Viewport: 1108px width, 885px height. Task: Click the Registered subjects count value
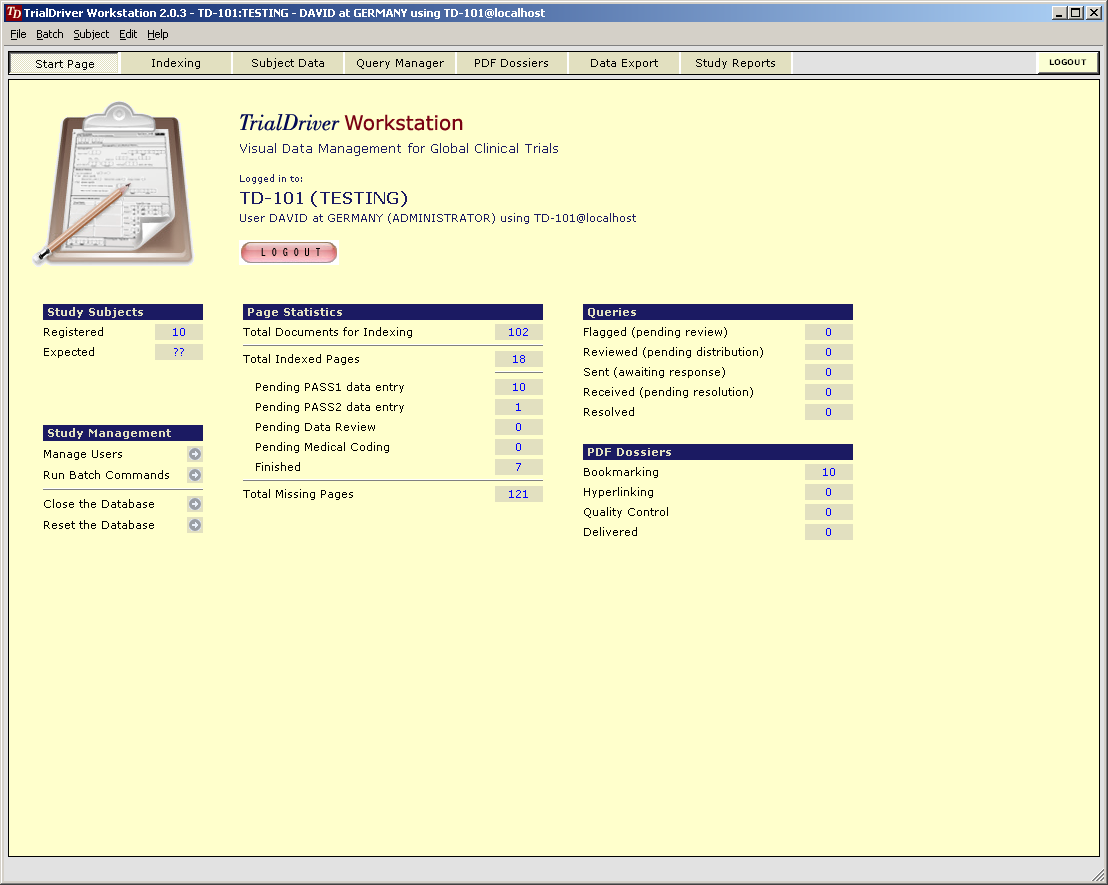coord(179,332)
